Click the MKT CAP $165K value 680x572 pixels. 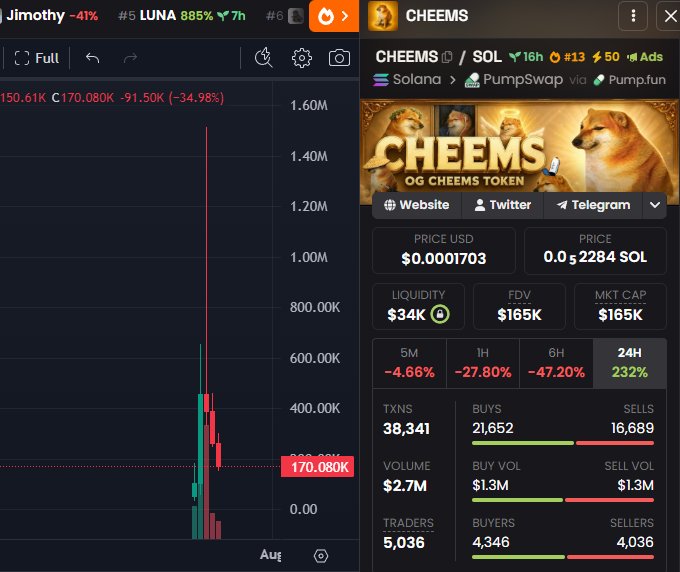(620, 314)
